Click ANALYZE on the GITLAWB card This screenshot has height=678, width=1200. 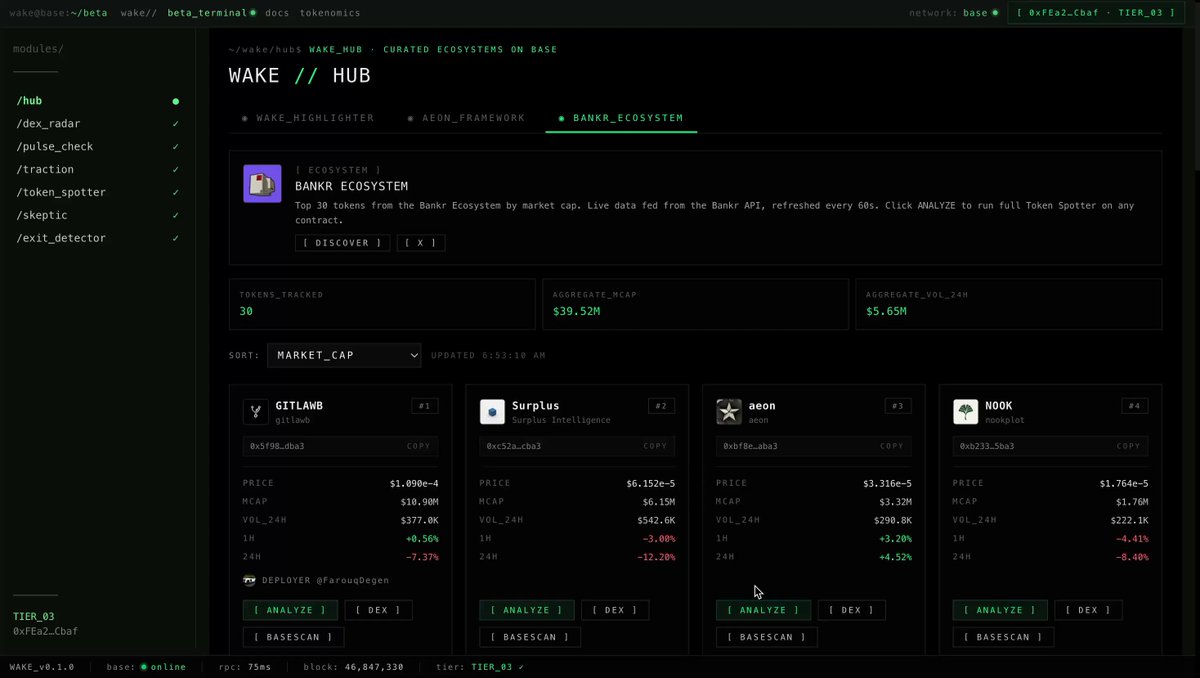tap(290, 610)
